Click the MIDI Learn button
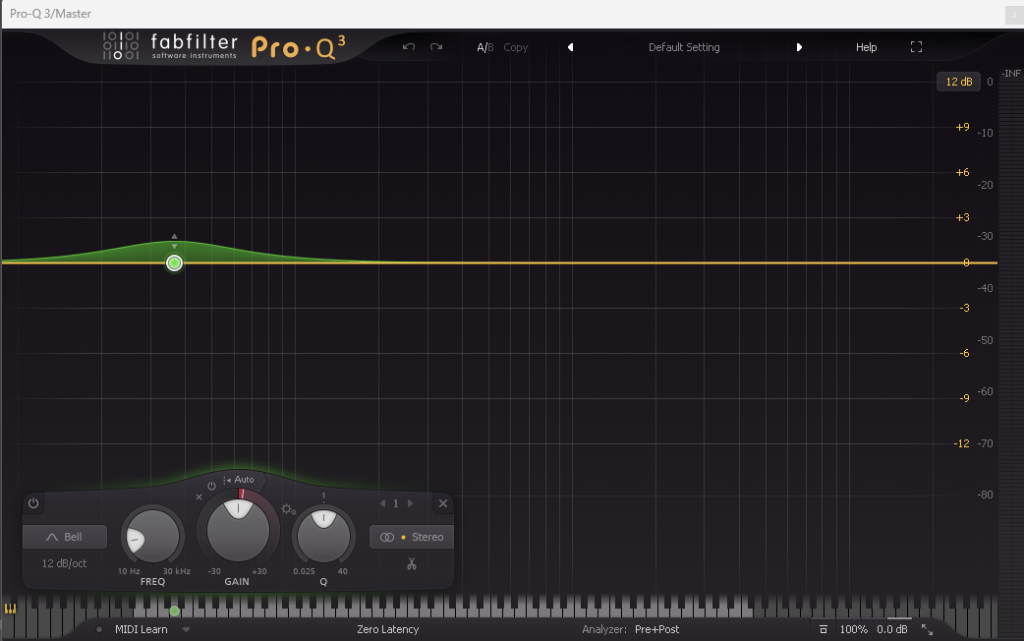This screenshot has width=1024, height=641. coord(141,629)
